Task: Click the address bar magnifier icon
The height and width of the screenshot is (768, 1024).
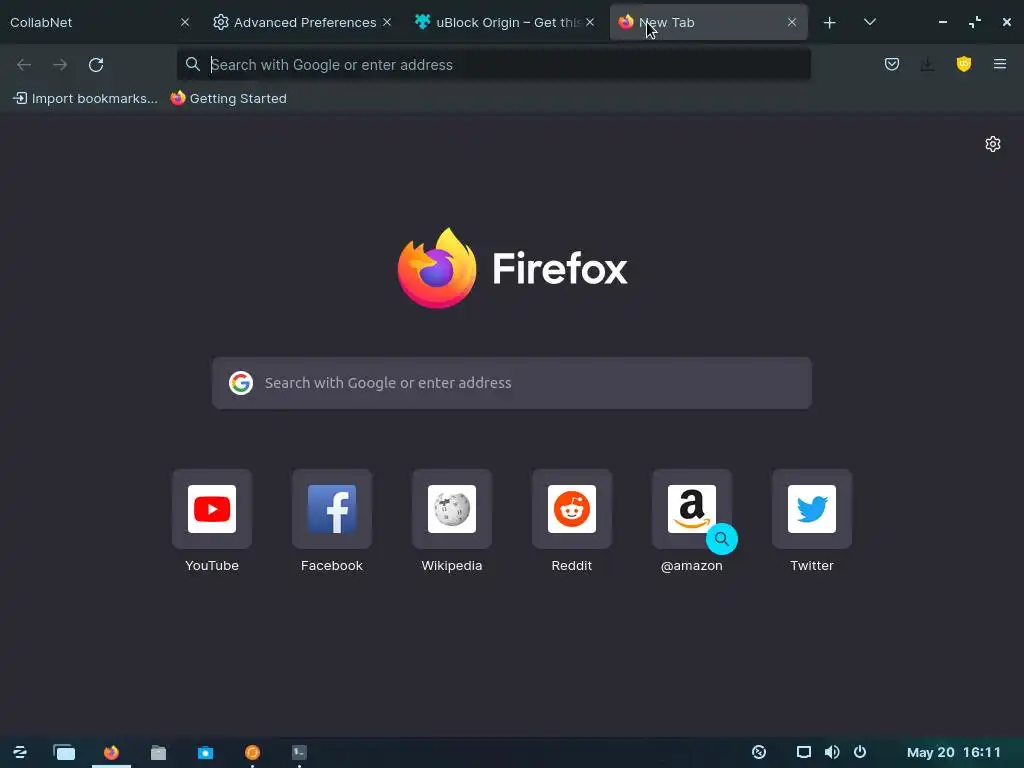Action: point(193,64)
